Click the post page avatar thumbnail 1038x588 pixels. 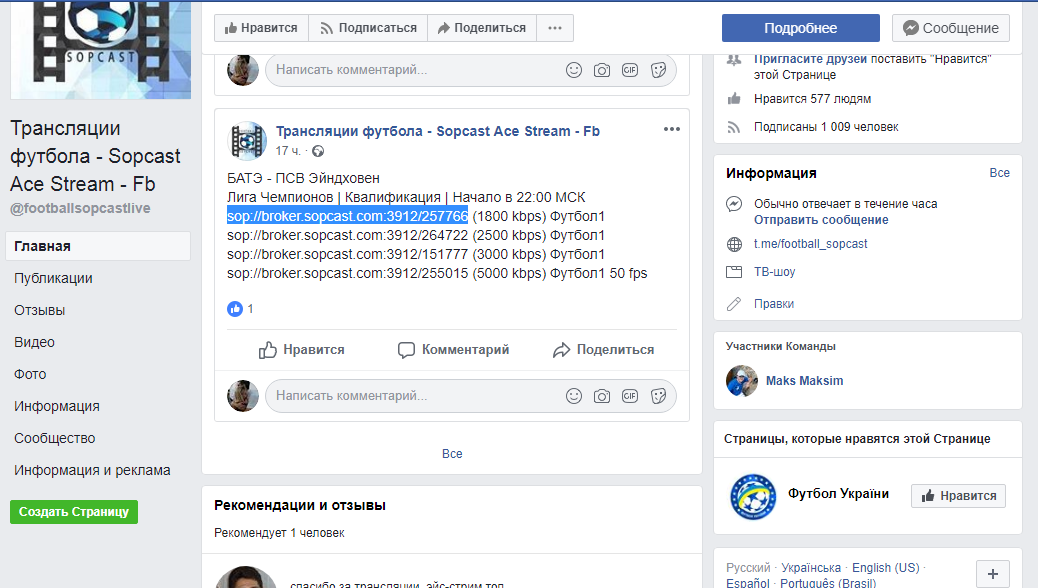click(x=247, y=140)
